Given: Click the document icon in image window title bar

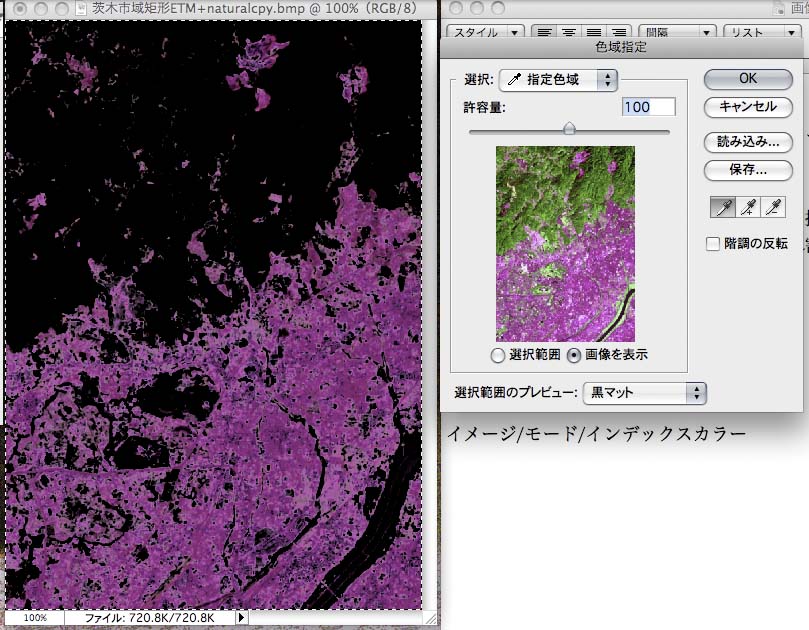Looking at the screenshot, I should (80, 8).
